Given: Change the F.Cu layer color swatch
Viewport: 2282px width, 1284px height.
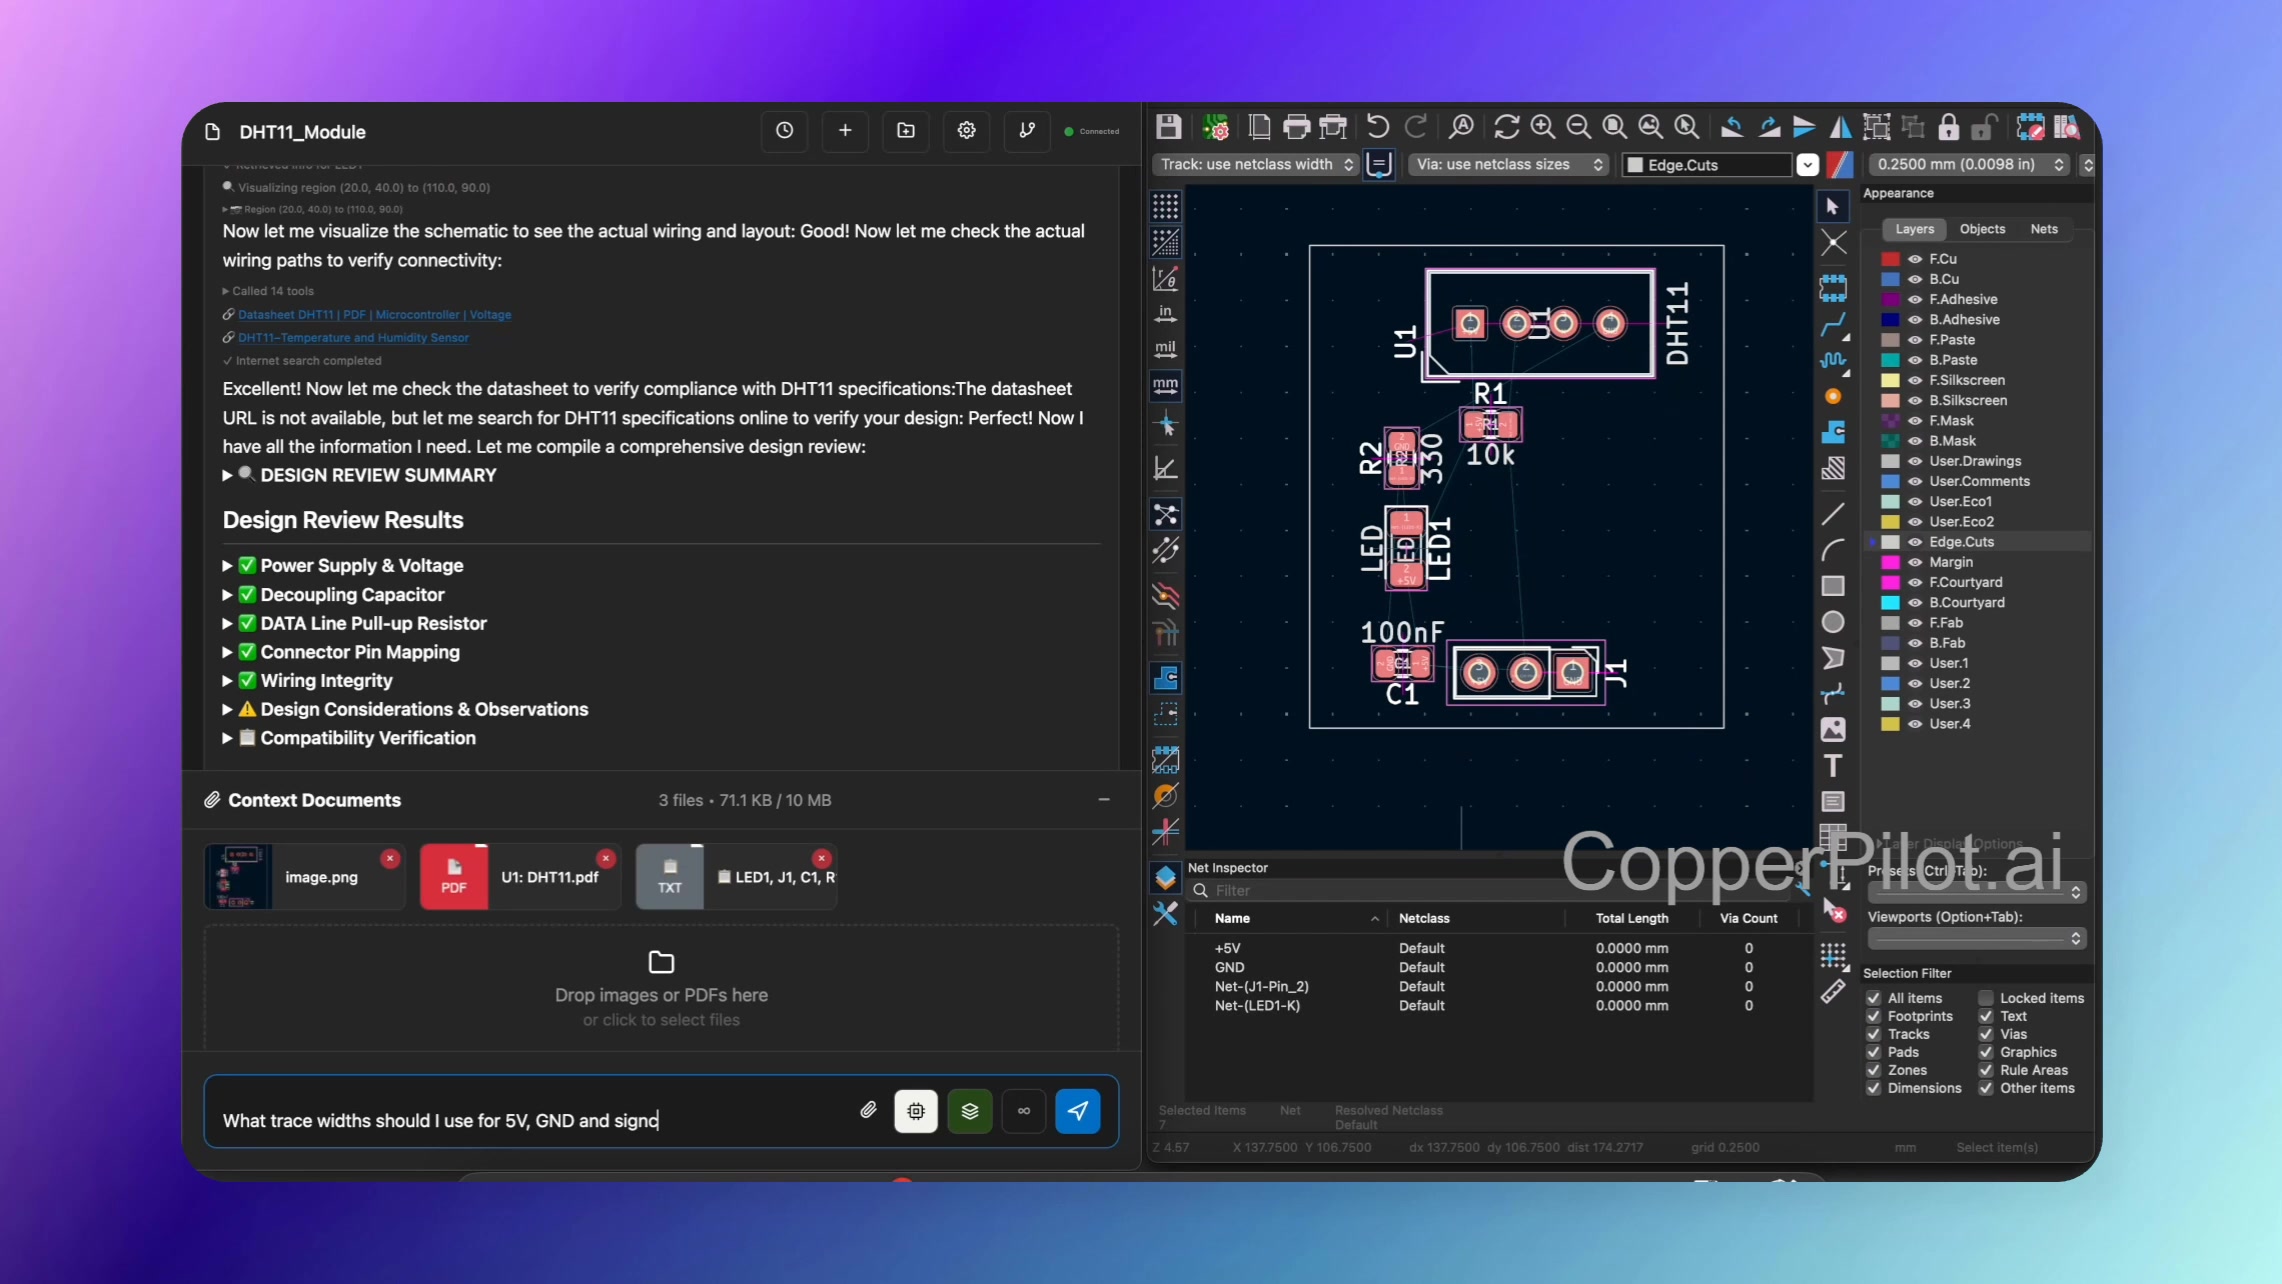Looking at the screenshot, I should pos(1890,259).
